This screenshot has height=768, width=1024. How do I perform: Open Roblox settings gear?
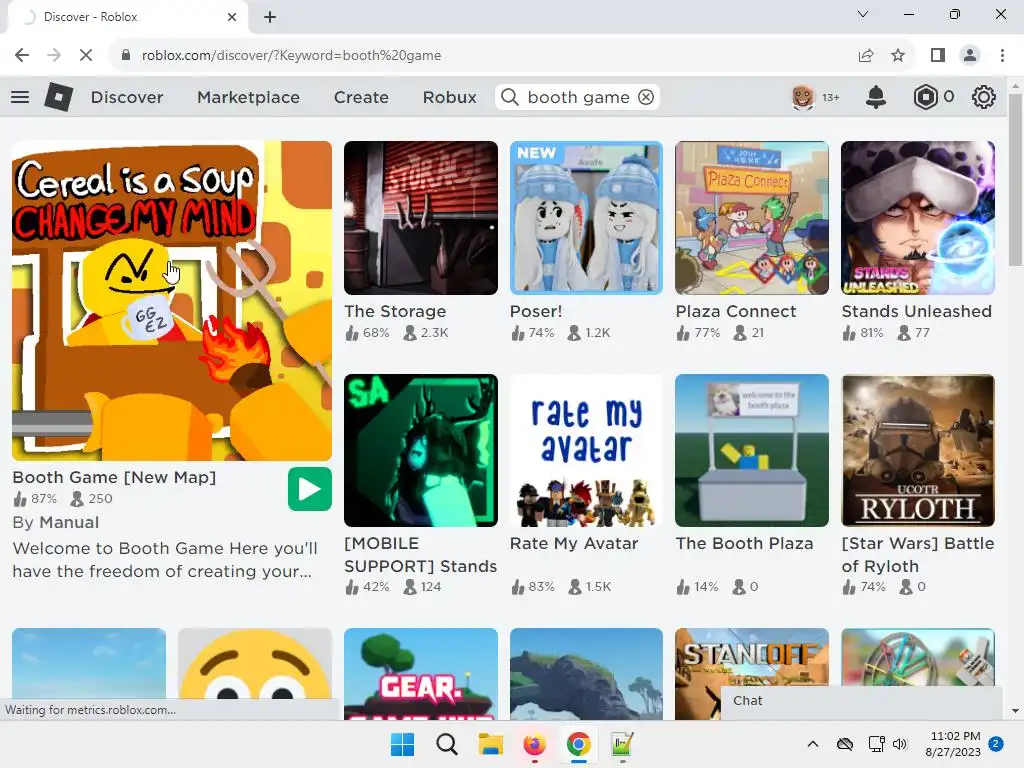click(984, 97)
